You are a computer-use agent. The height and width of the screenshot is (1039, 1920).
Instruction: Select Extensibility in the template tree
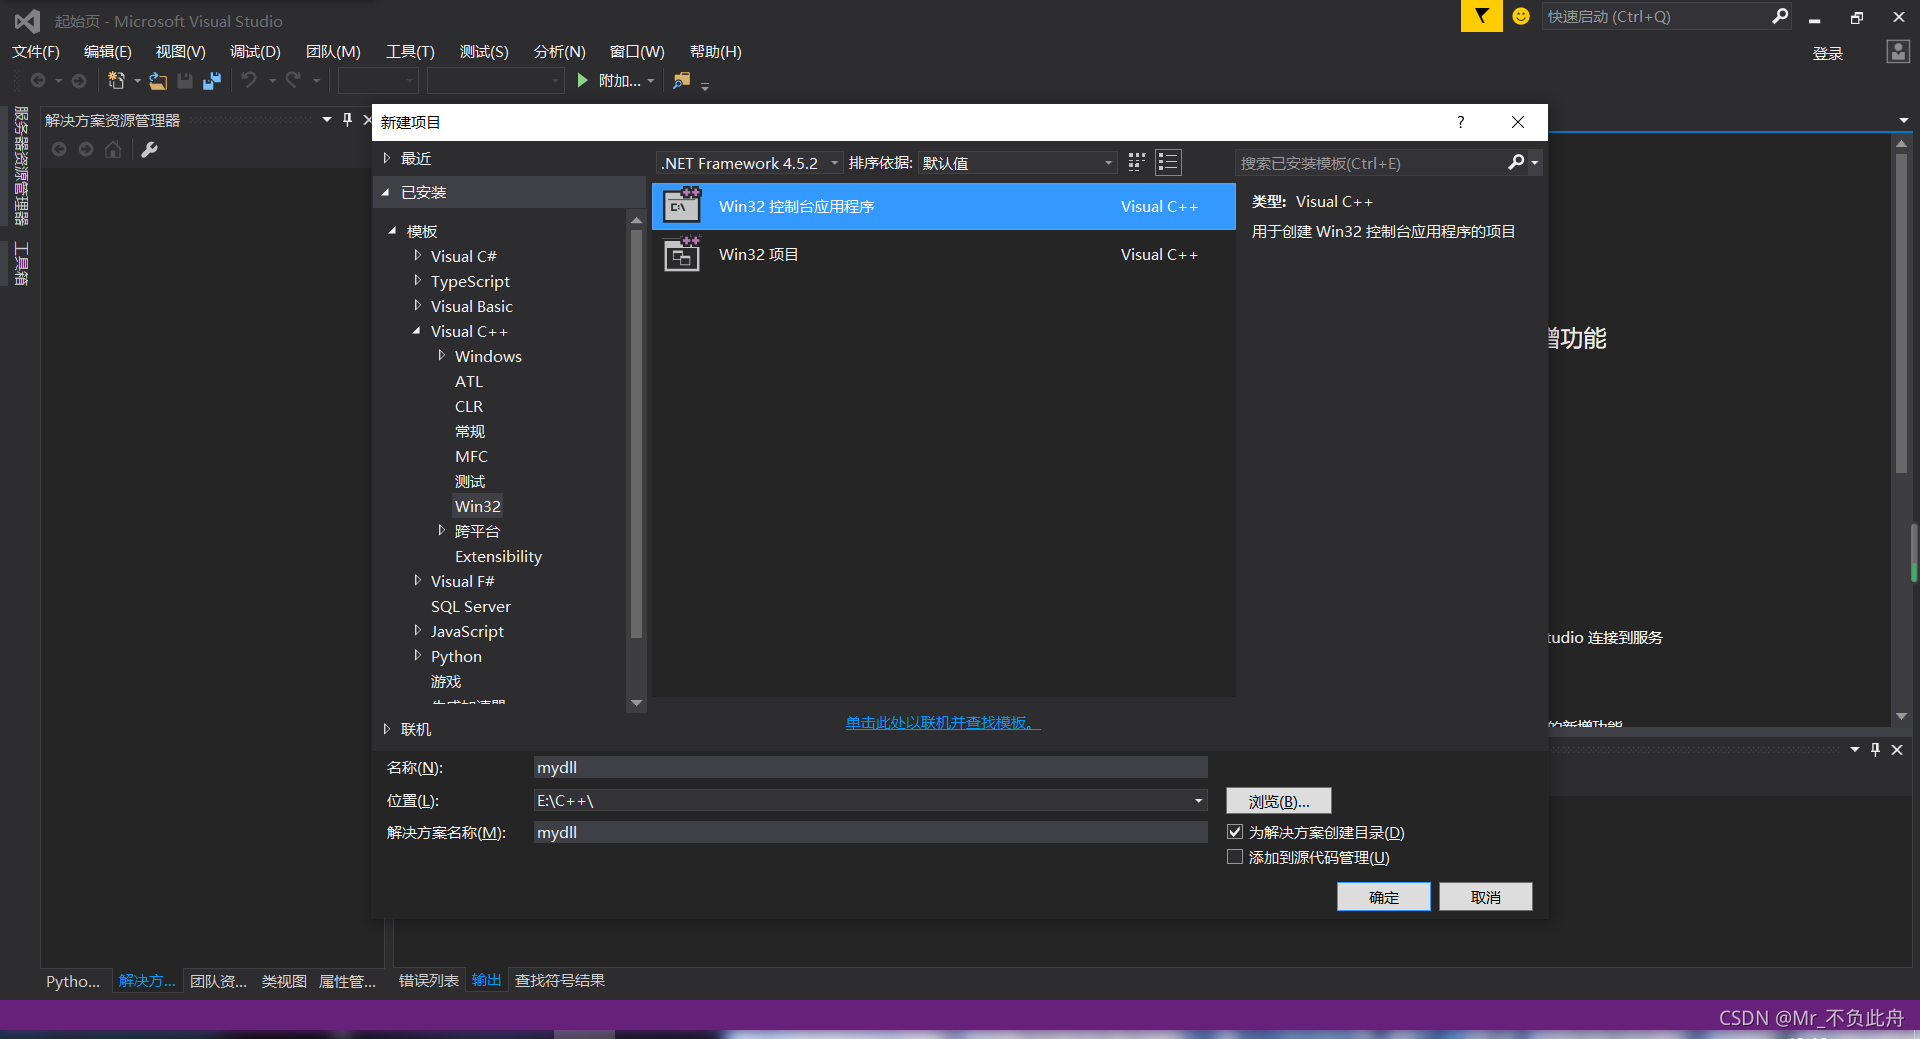[x=498, y=556]
